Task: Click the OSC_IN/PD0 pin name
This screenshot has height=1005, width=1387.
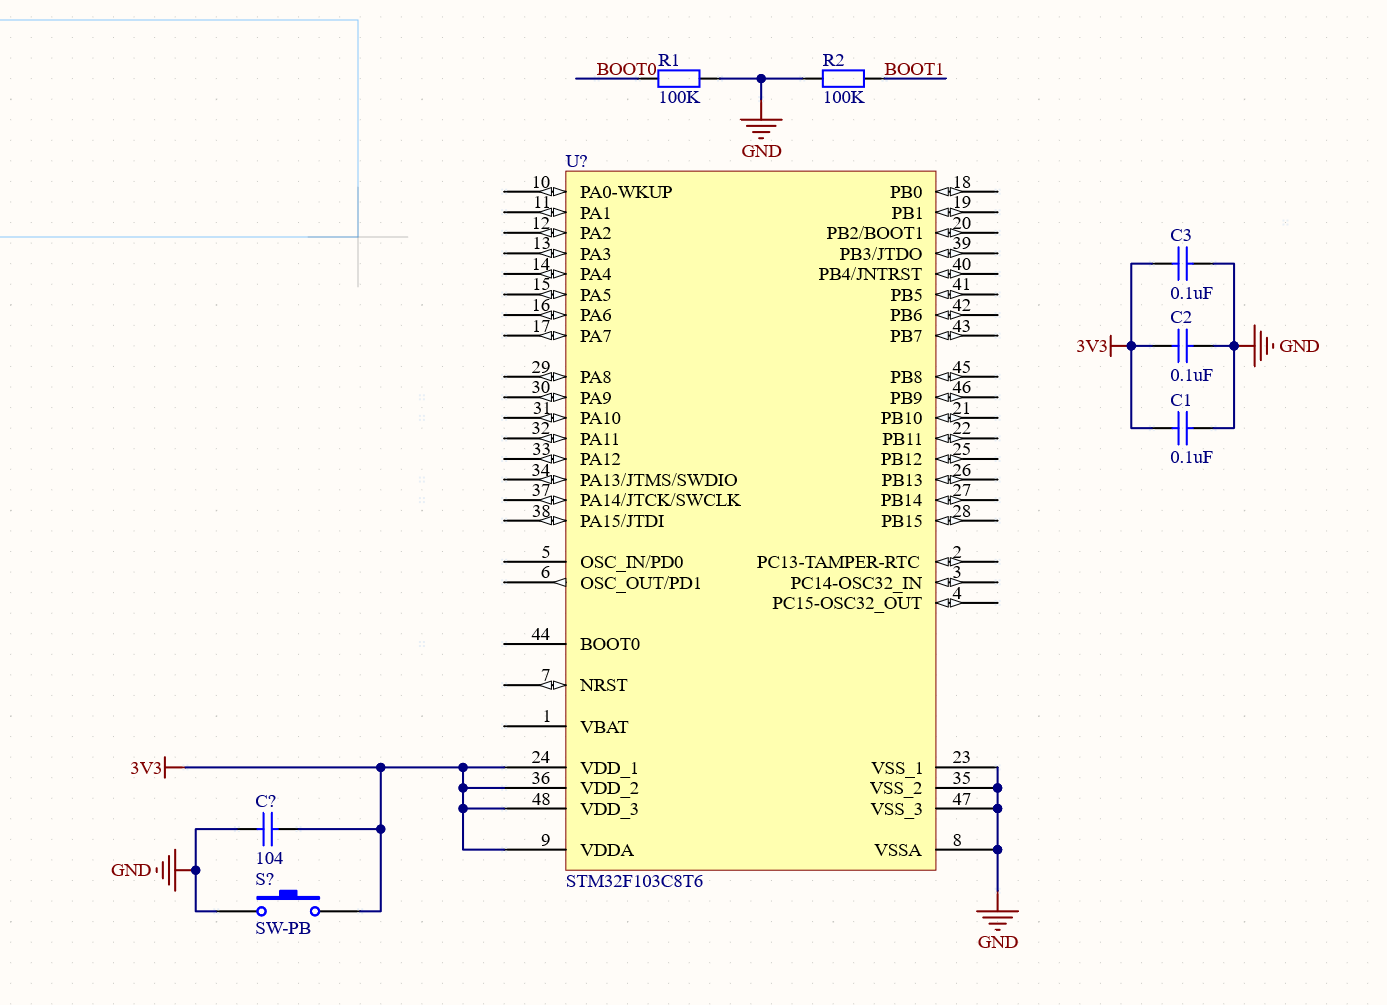Action: [632, 562]
